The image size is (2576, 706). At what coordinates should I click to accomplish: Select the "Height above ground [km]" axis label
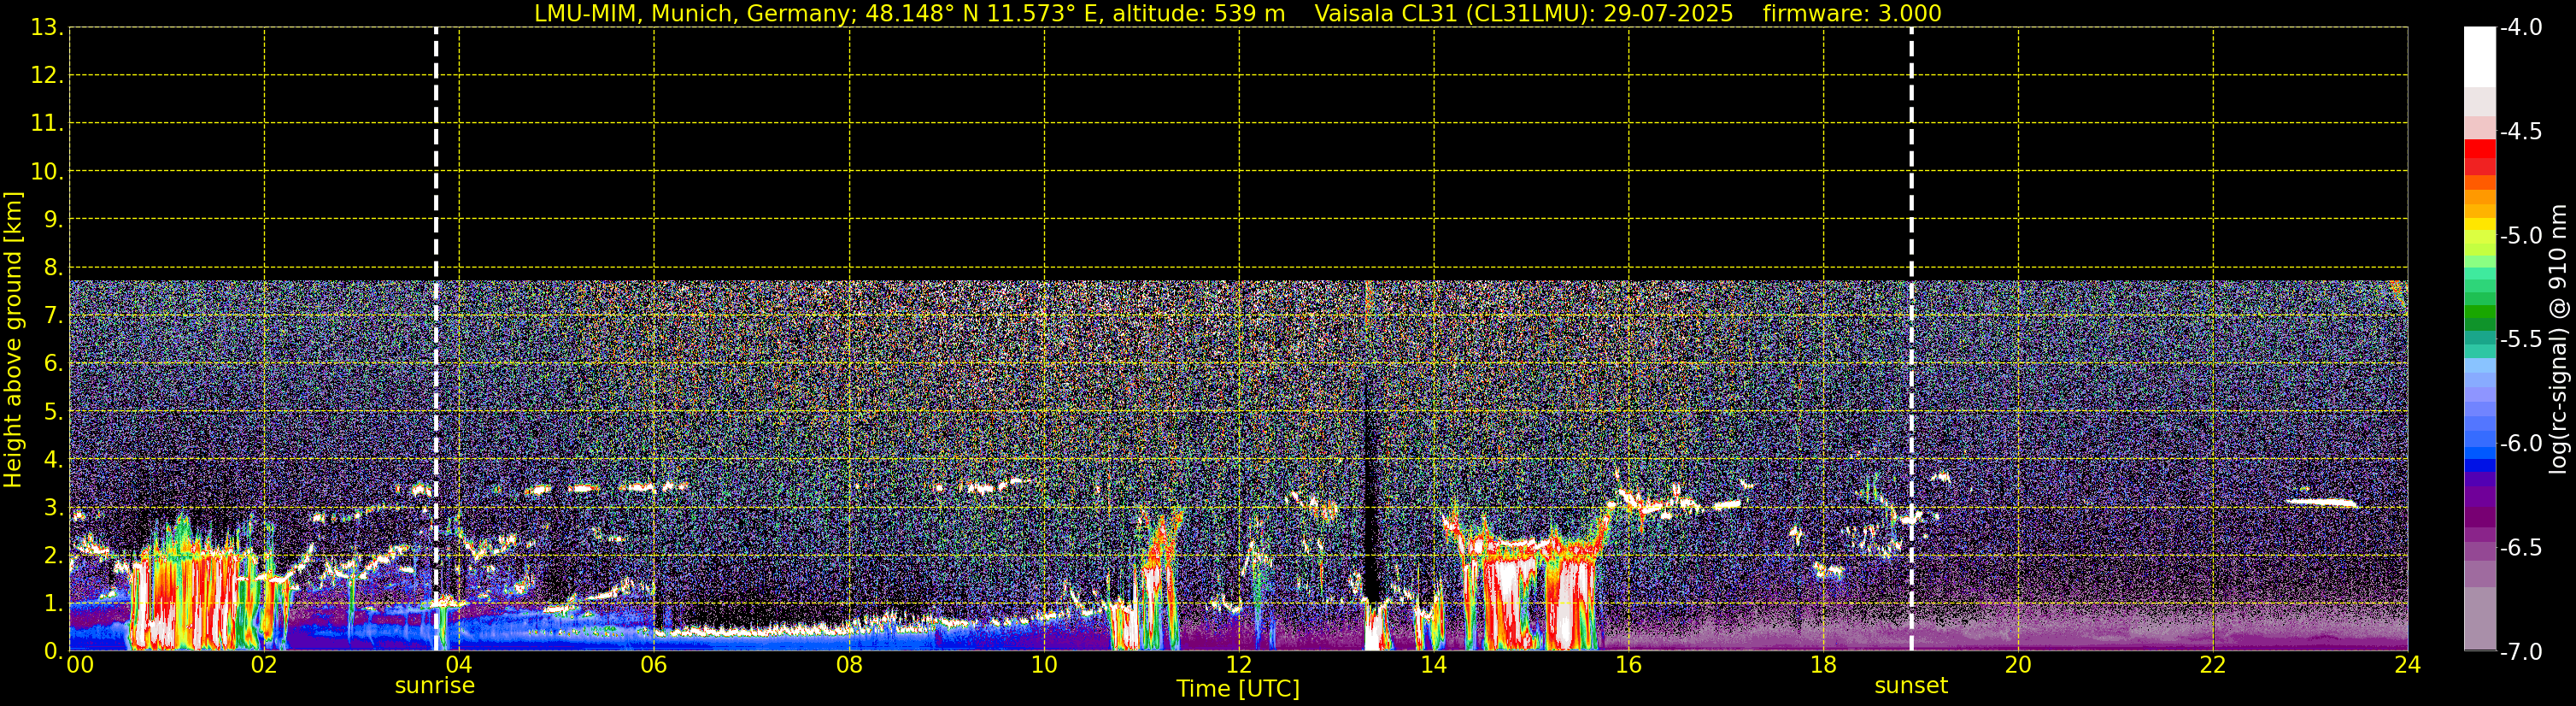click(x=13, y=340)
